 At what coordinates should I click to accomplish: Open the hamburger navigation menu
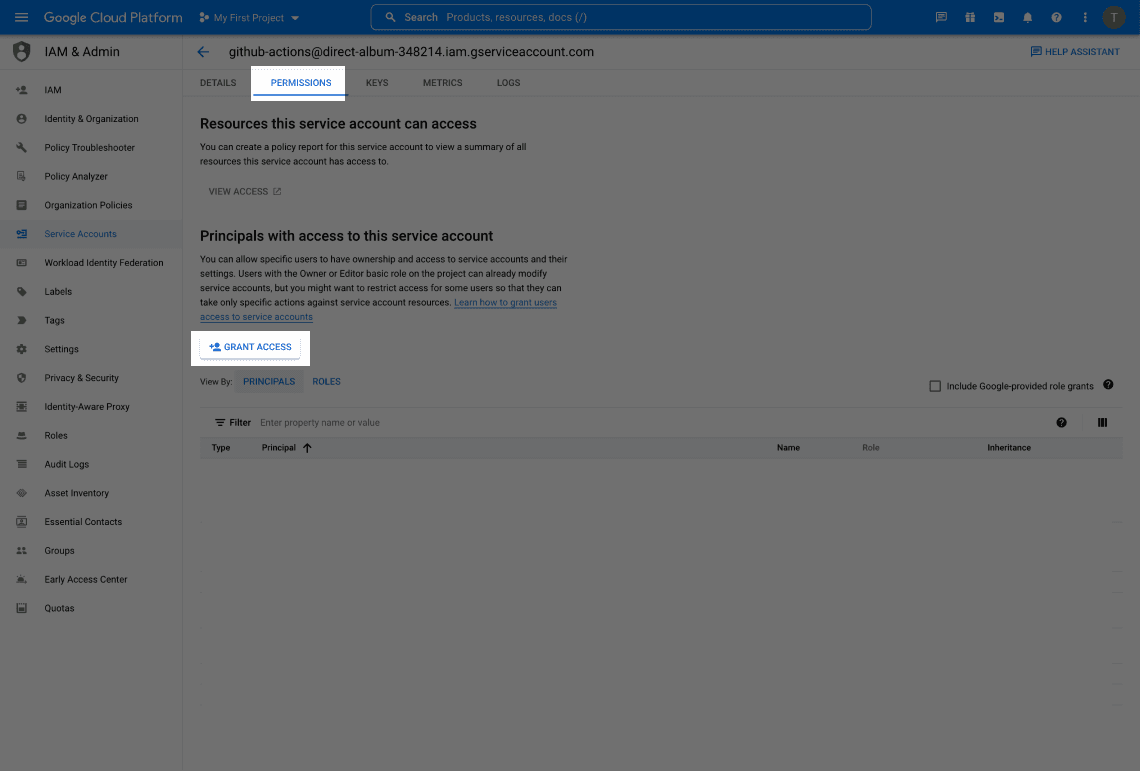(21, 17)
